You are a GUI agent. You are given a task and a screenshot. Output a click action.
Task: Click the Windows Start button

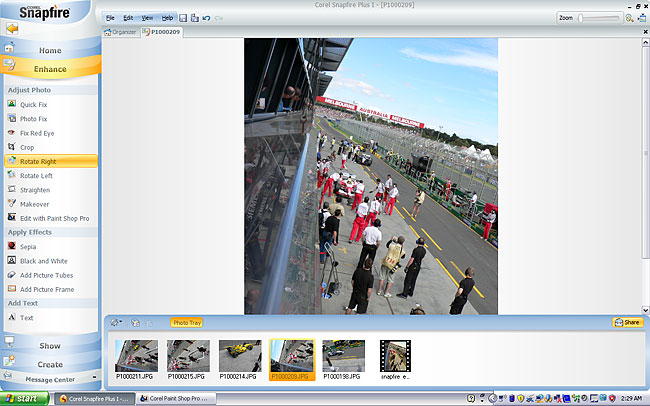26,398
